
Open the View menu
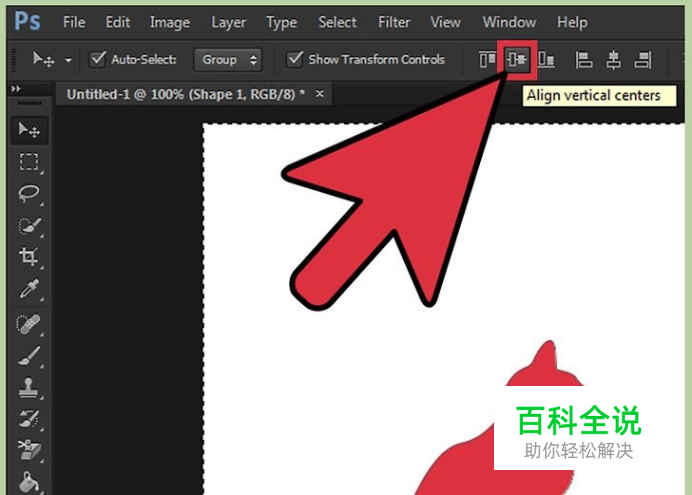point(445,22)
